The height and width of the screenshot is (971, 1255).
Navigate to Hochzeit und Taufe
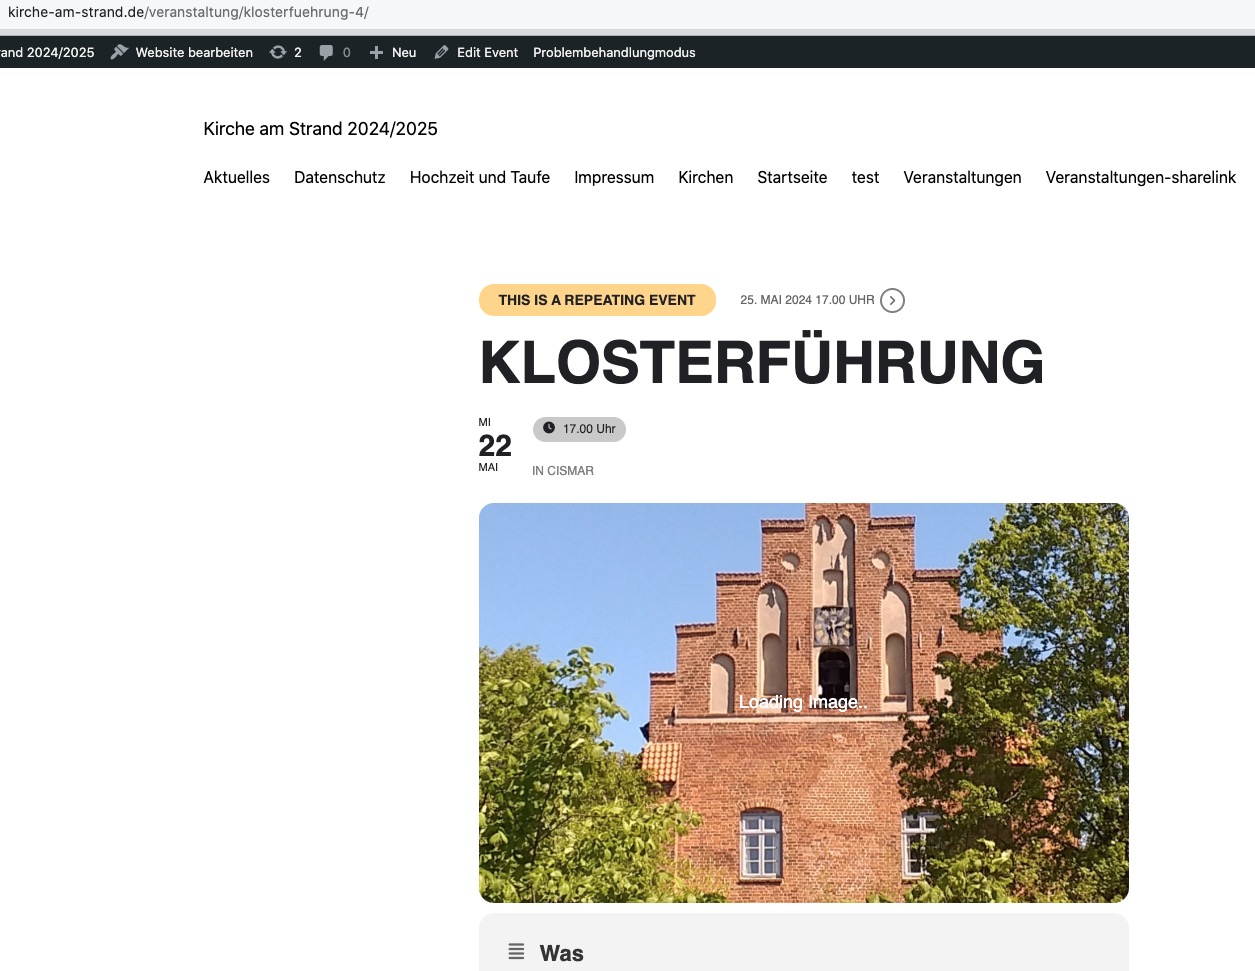click(x=480, y=177)
